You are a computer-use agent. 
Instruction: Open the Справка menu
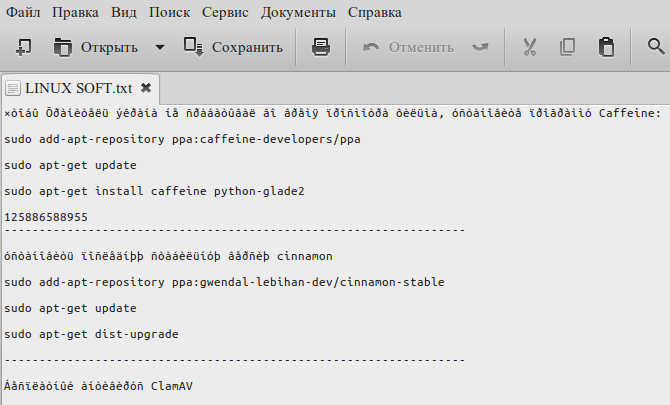[375, 13]
